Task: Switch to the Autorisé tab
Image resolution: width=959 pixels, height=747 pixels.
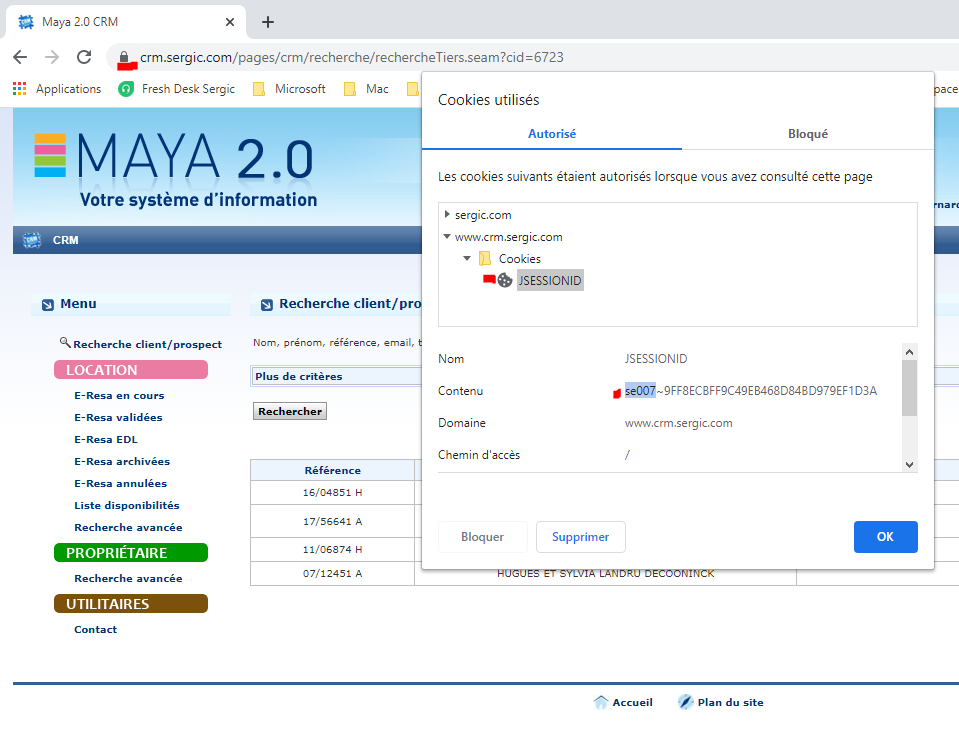Action: tap(552, 134)
